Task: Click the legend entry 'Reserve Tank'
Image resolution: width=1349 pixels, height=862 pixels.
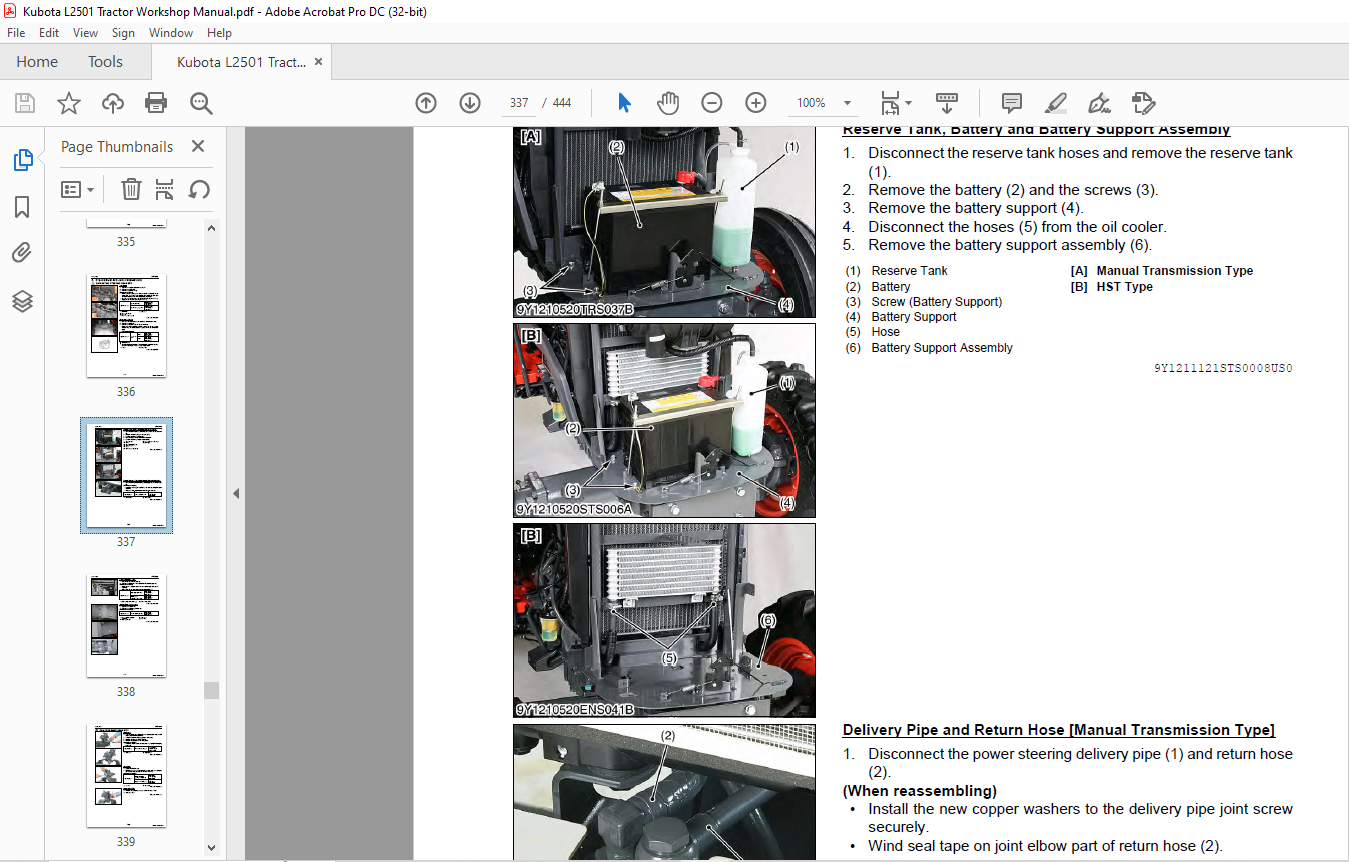Action: pos(909,271)
